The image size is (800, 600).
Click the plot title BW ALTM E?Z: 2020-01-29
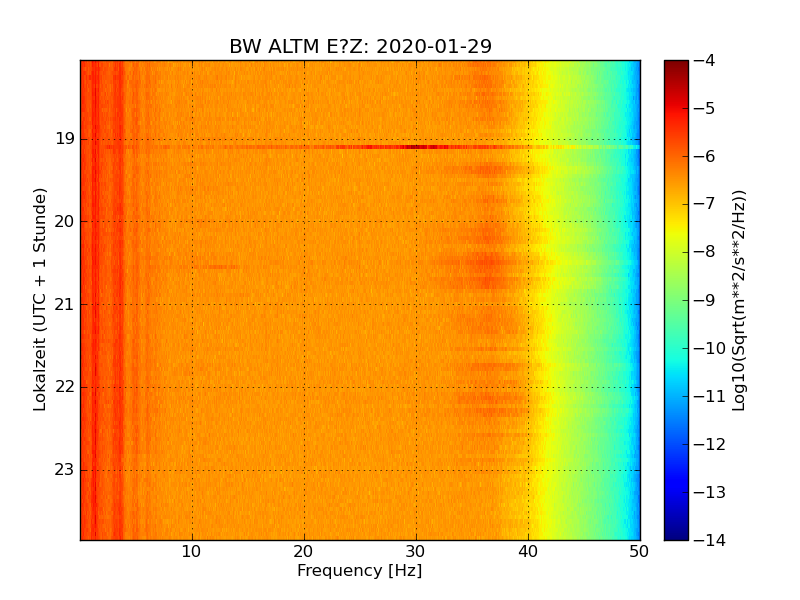click(360, 46)
